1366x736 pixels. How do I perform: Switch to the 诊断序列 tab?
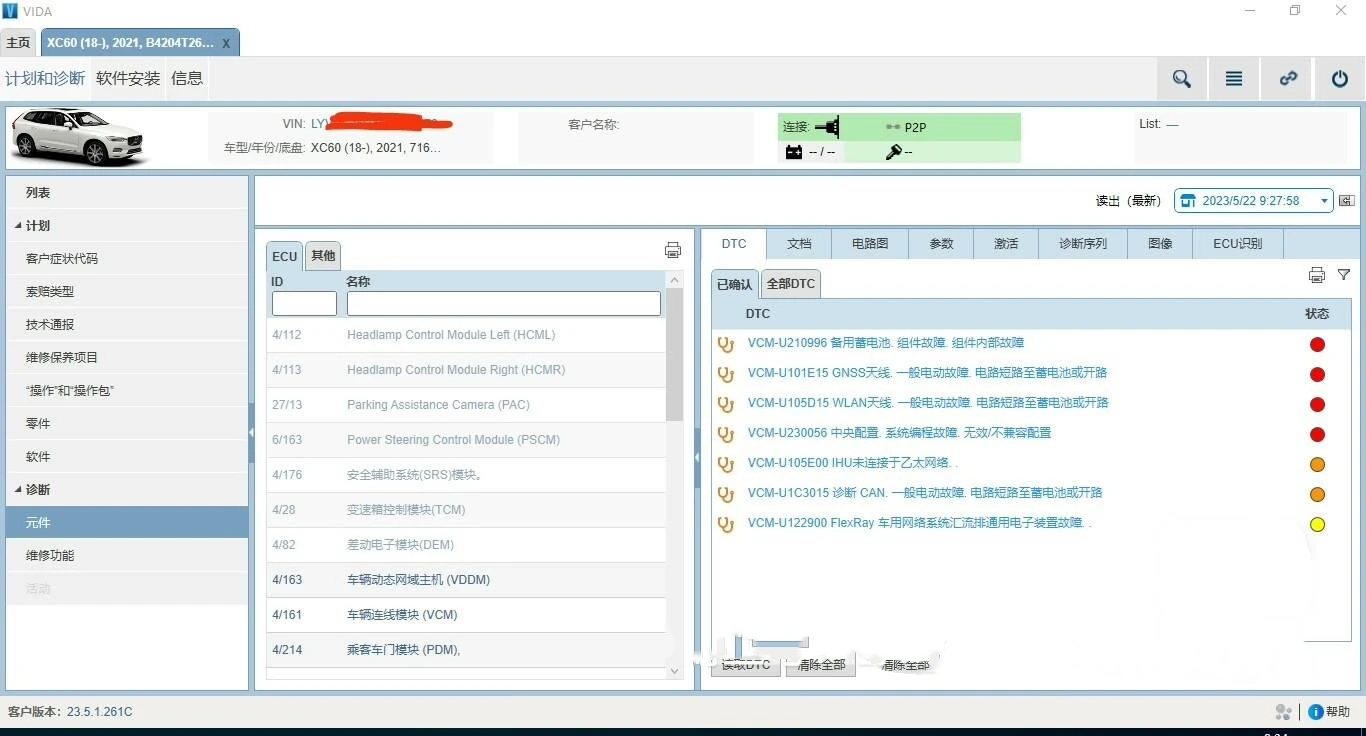pyautogui.click(x=1083, y=244)
